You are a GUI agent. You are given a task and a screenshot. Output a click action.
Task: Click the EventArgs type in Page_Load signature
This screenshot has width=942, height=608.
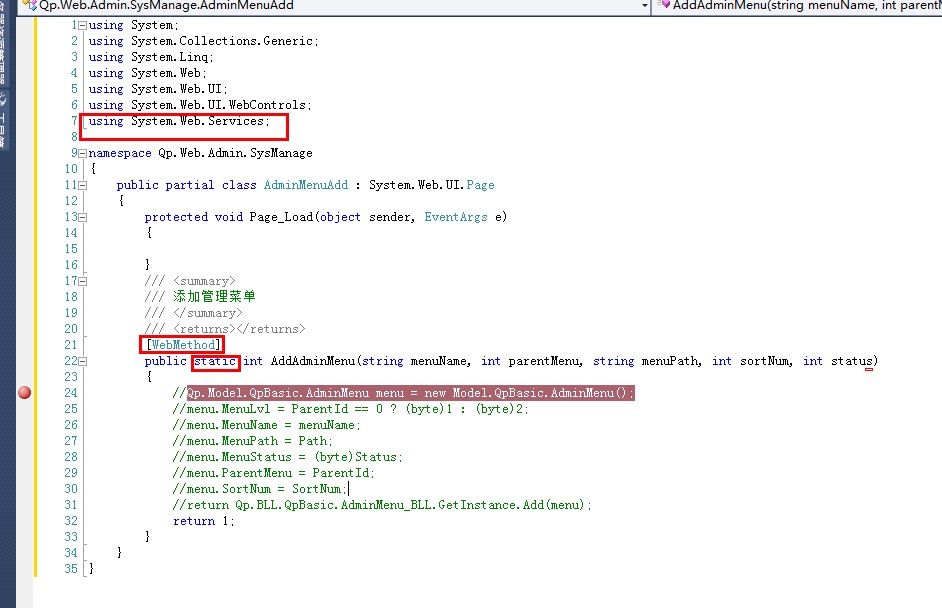point(456,217)
